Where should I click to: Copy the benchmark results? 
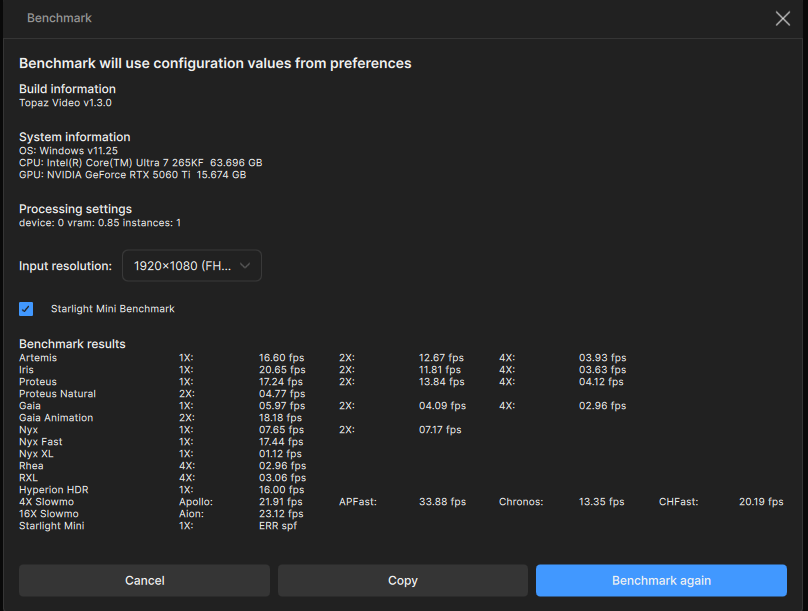coord(402,581)
